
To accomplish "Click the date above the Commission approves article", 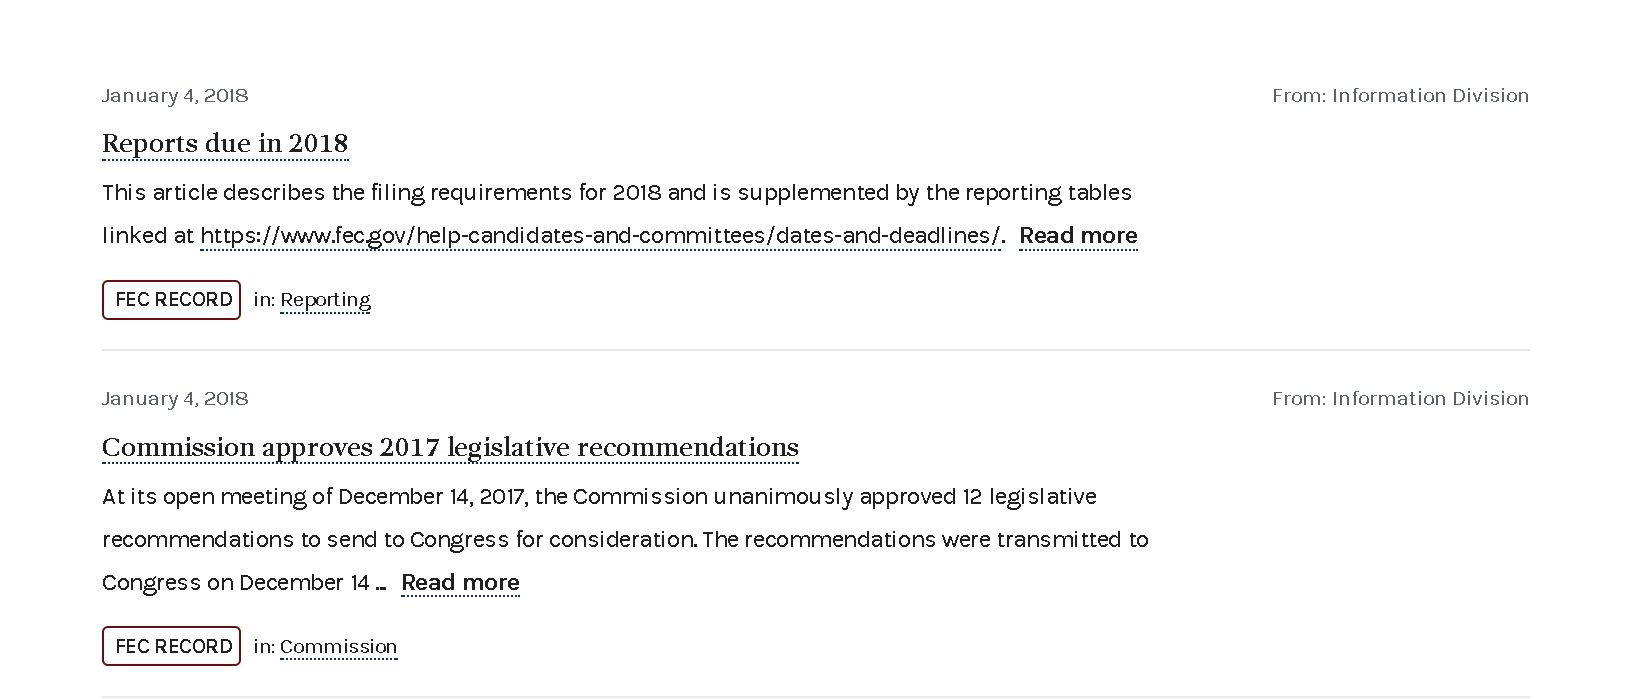I will pyautogui.click(x=175, y=398).
